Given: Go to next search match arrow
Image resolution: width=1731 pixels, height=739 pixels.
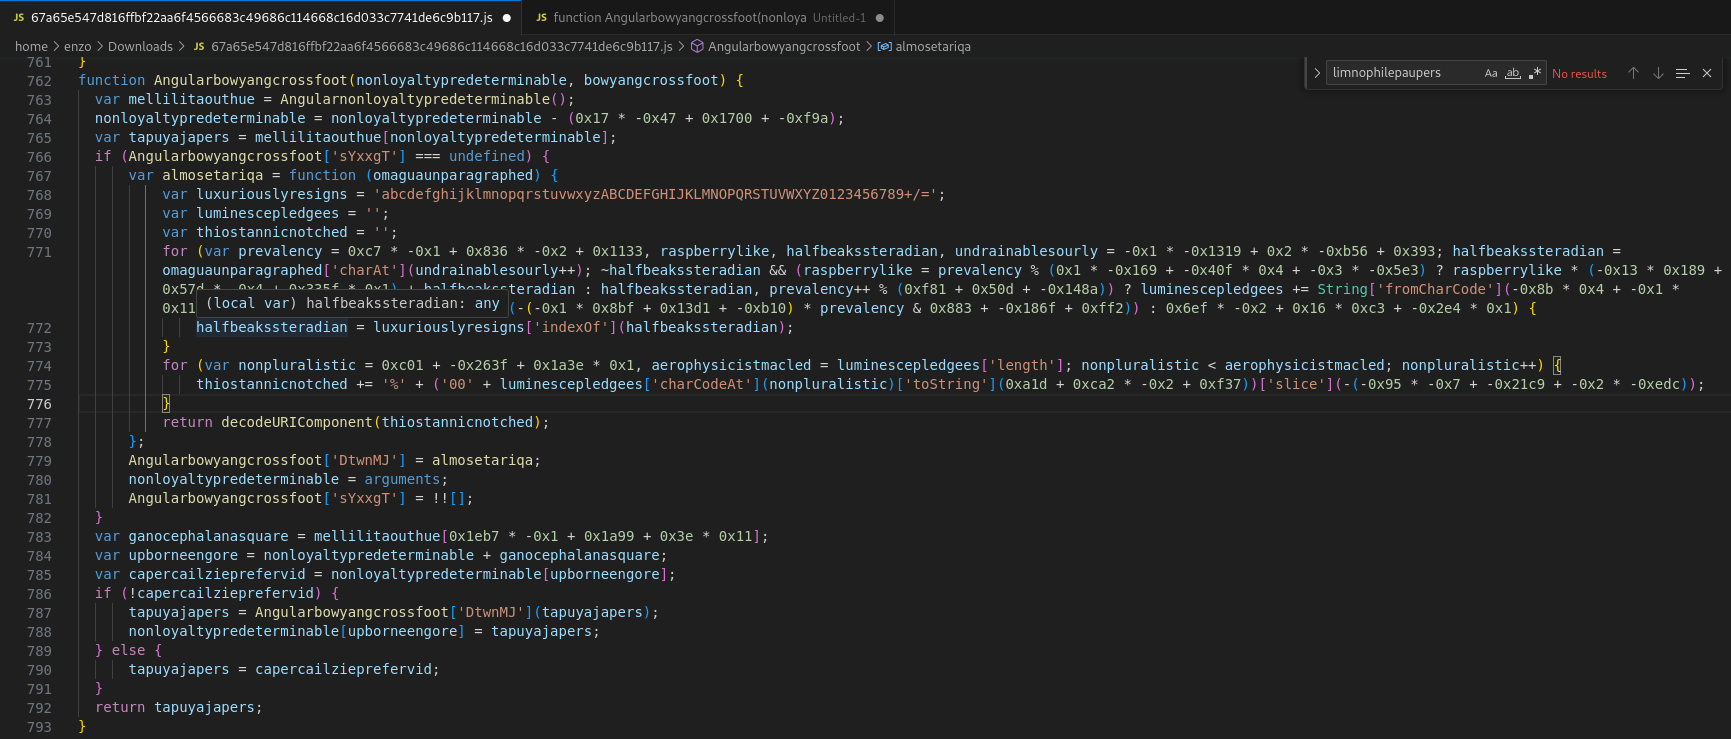Looking at the screenshot, I should click(1658, 73).
